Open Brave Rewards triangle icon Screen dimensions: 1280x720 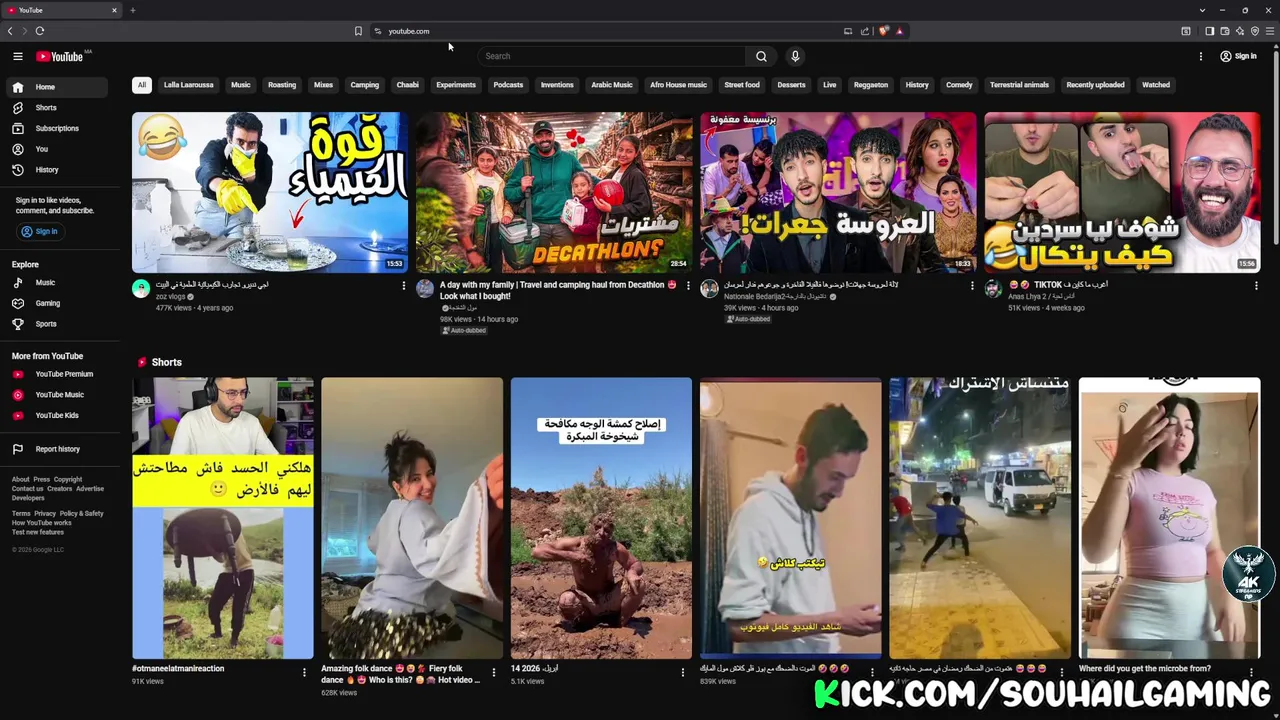pos(900,31)
